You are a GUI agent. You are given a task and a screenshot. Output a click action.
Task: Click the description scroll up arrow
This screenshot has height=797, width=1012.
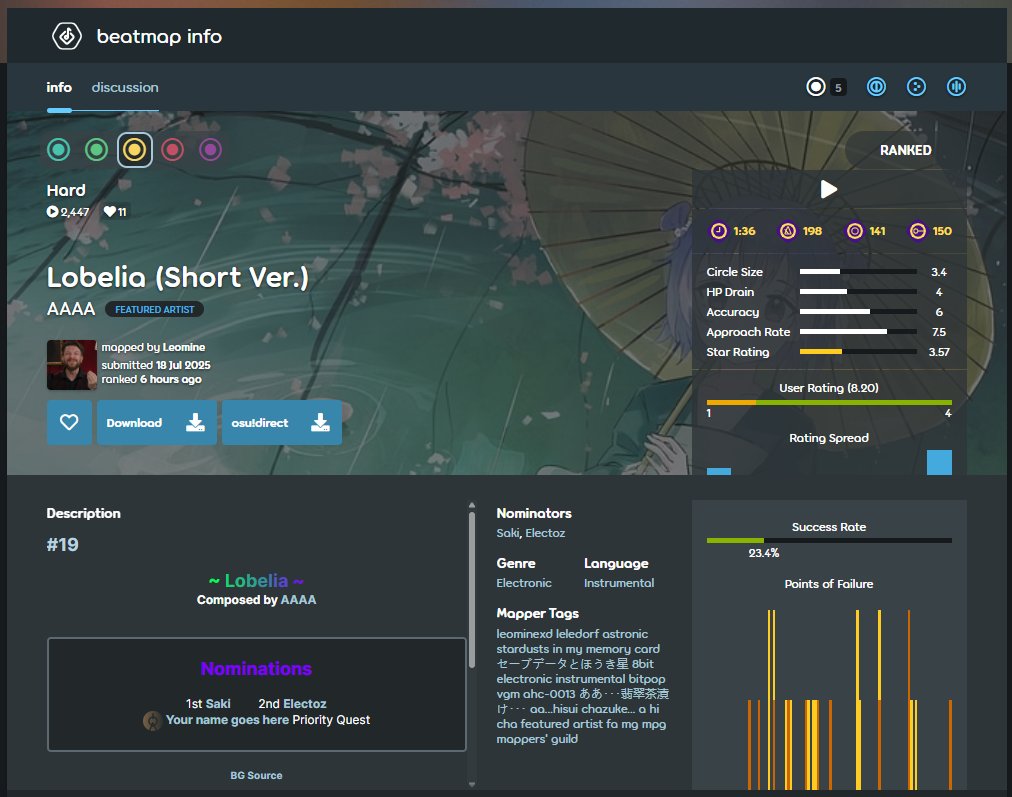tap(472, 505)
